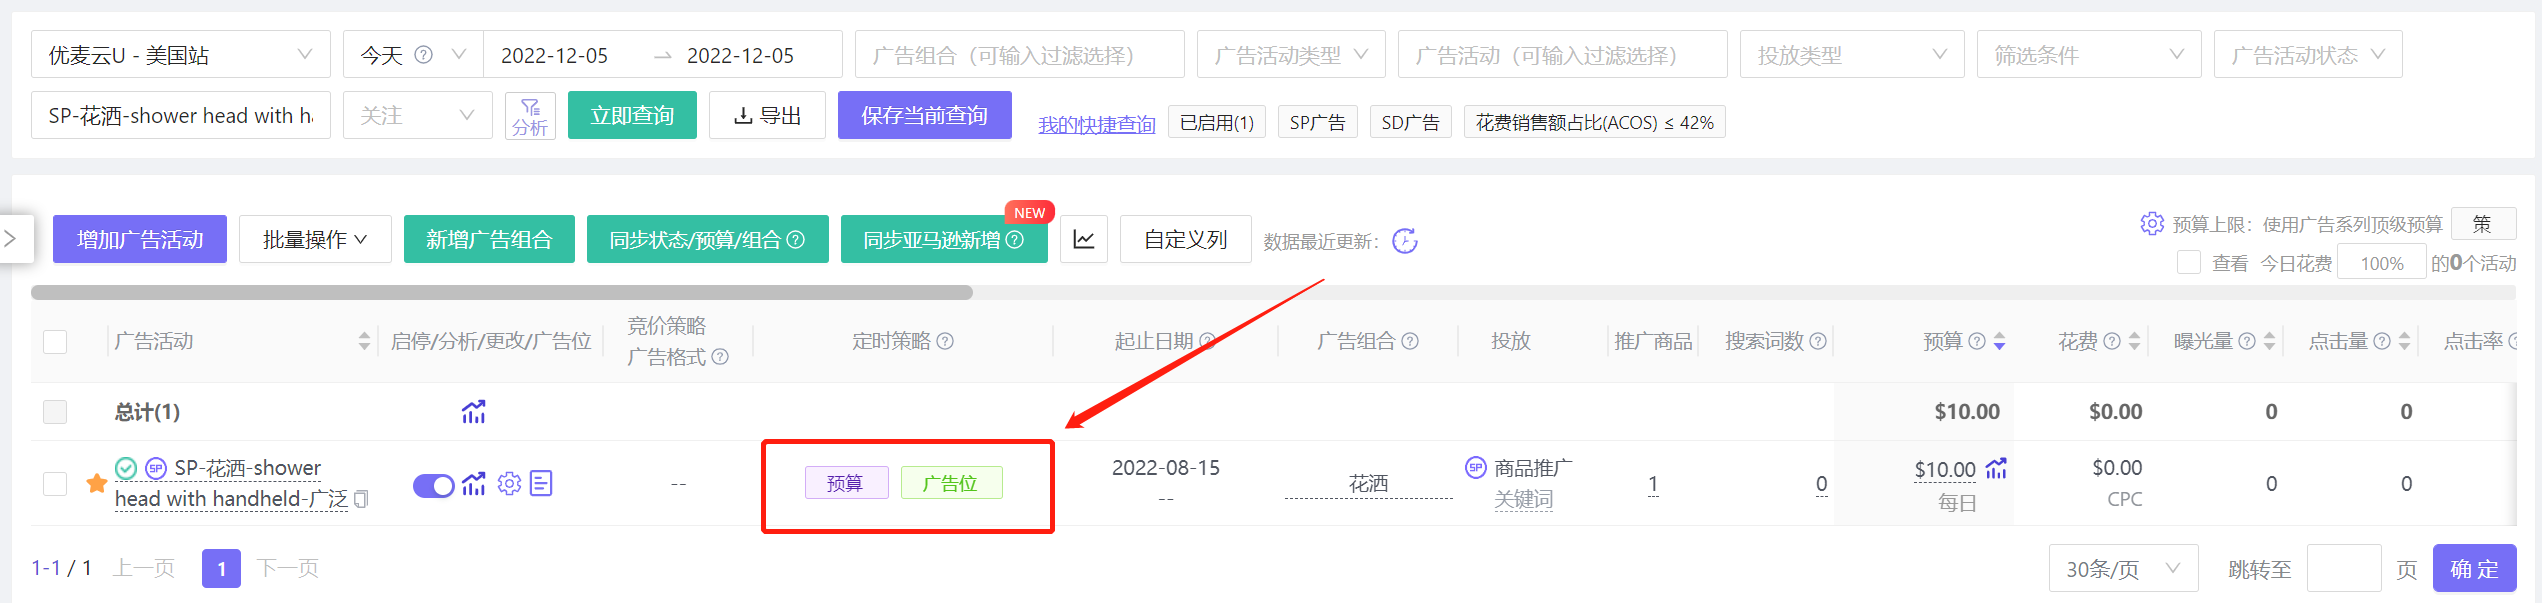The image size is (2542, 603).
Task: Click the star favorite icon on campaign
Action: click(x=97, y=484)
